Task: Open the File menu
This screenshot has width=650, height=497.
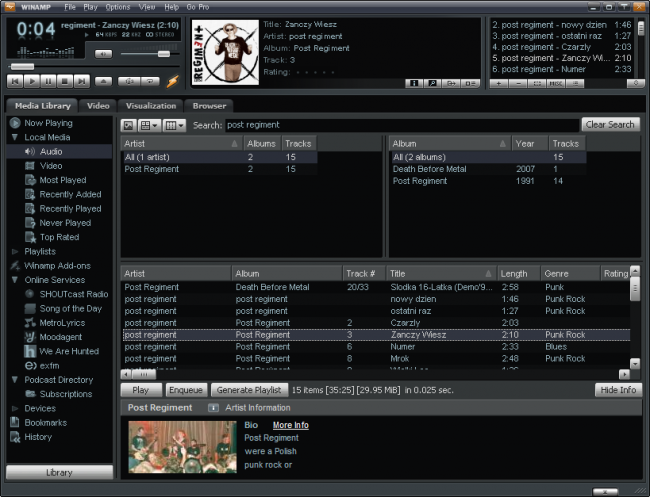Action: pos(70,7)
